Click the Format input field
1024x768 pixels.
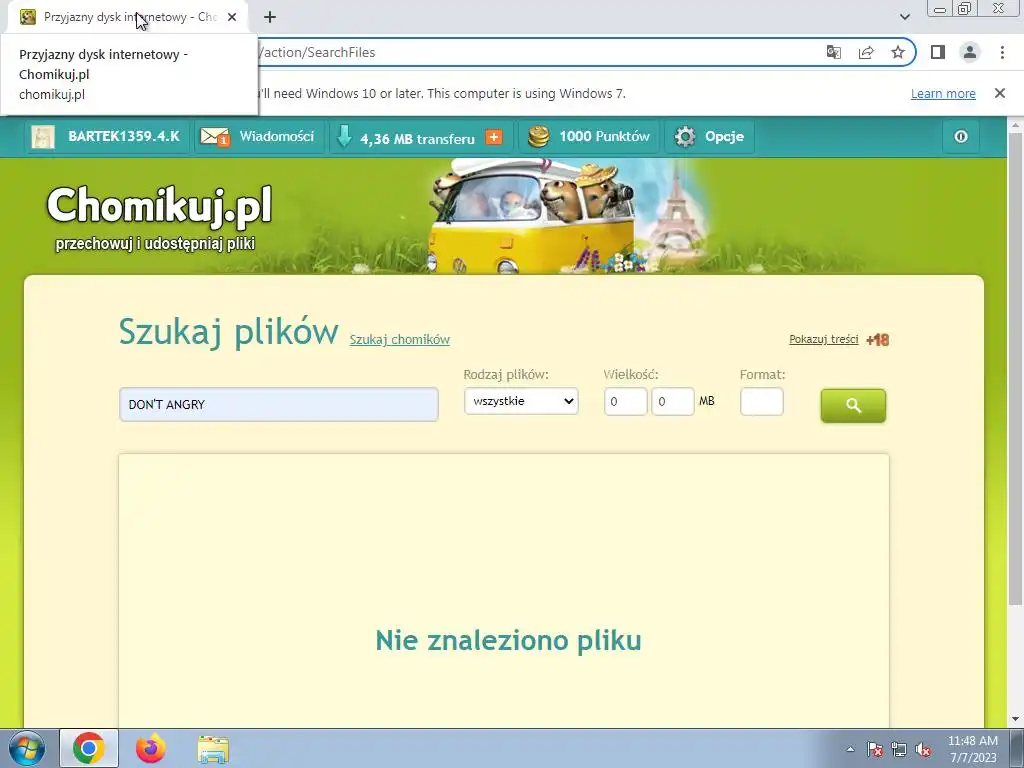pyautogui.click(x=761, y=402)
